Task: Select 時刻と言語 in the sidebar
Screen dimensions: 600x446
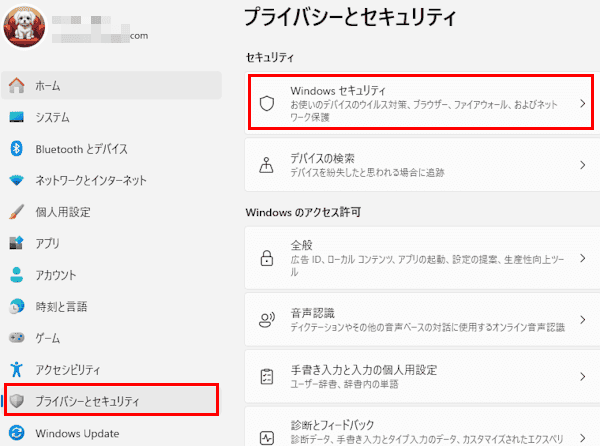Action: pos(111,306)
